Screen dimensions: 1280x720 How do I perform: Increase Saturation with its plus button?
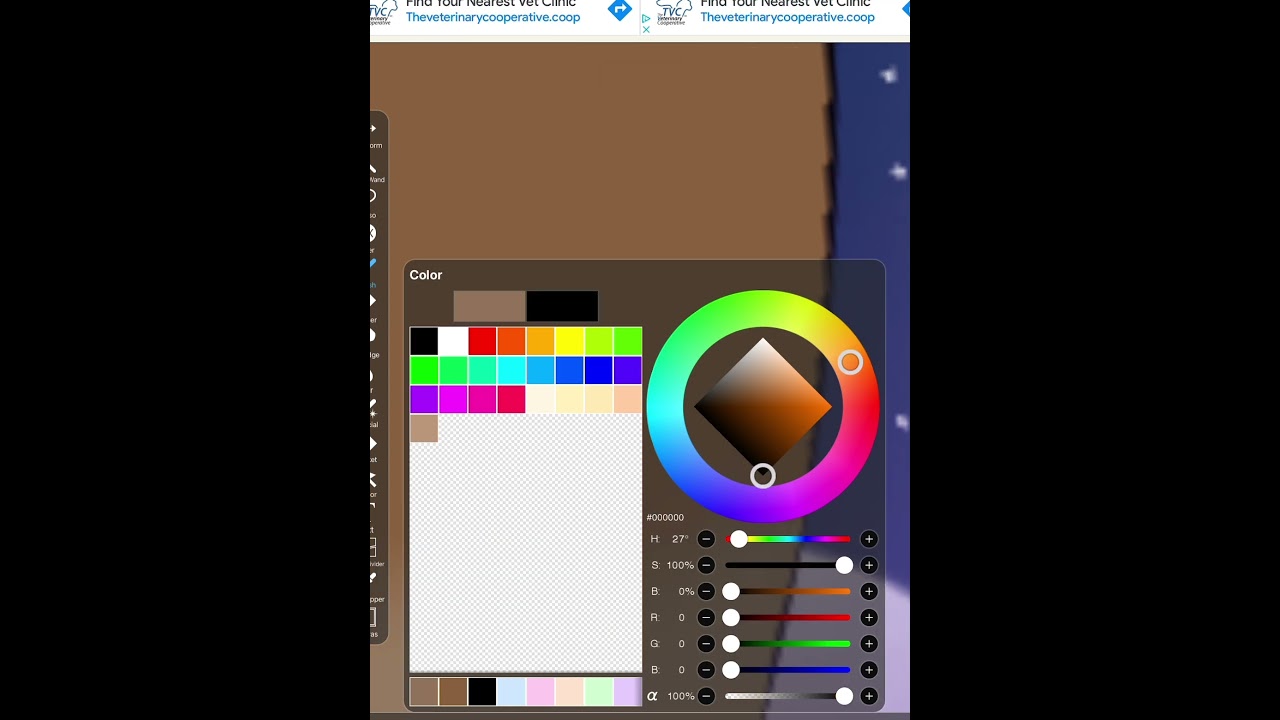[x=868, y=565]
